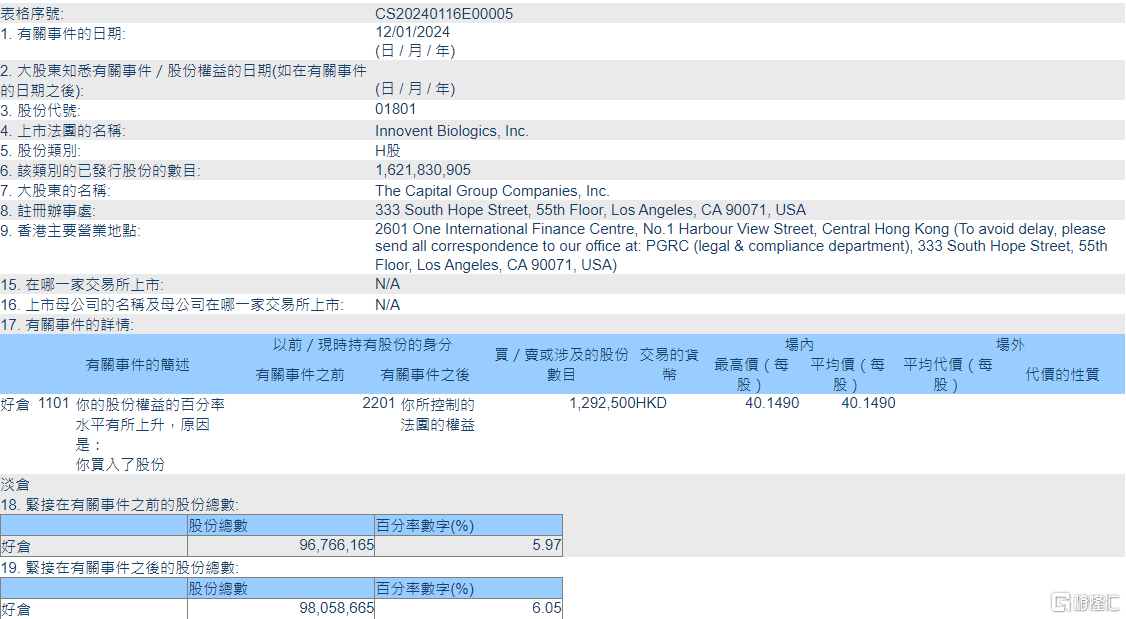Click label 4. 上市法團的名稱
1126x619 pixels.
(x=63, y=131)
